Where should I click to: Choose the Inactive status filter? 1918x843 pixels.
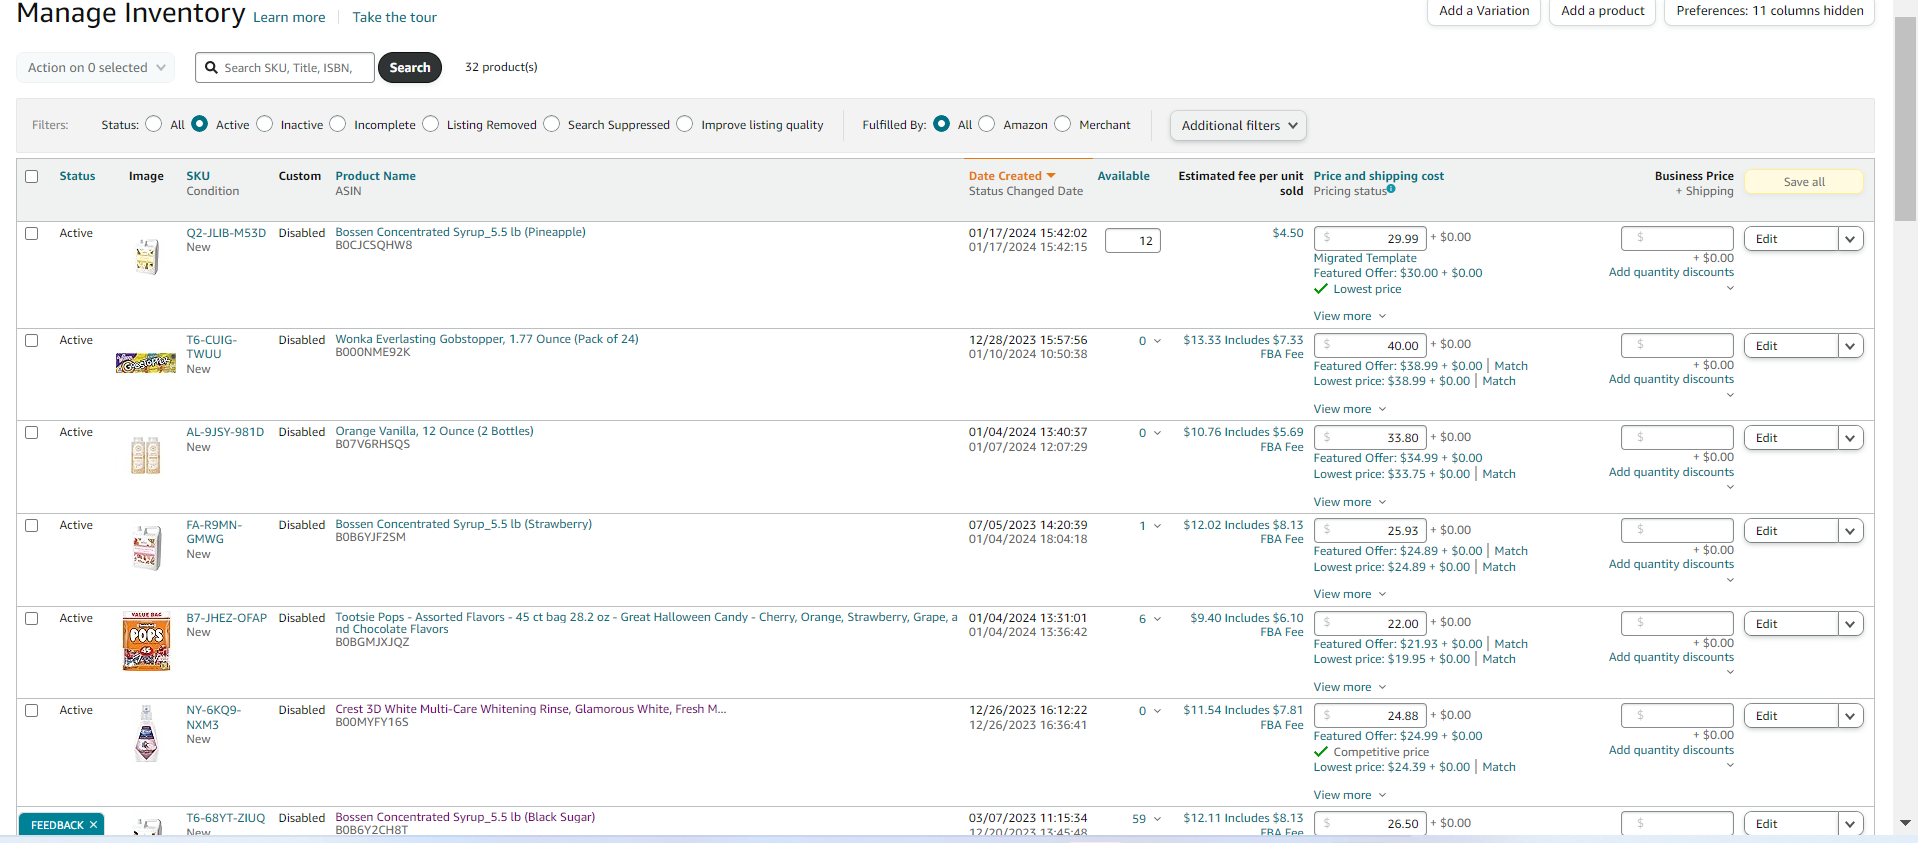[265, 124]
